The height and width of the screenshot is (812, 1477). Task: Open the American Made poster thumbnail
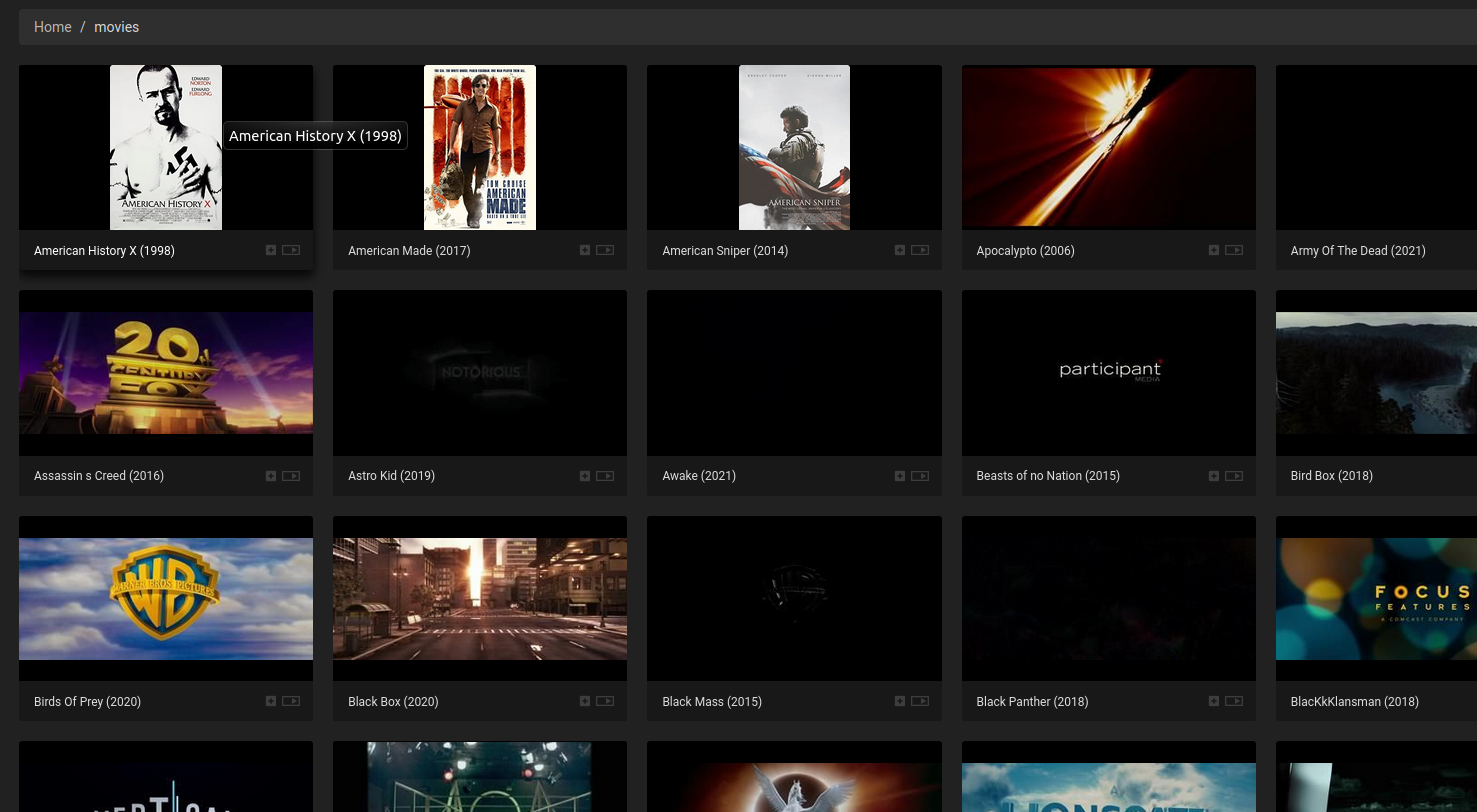[480, 148]
